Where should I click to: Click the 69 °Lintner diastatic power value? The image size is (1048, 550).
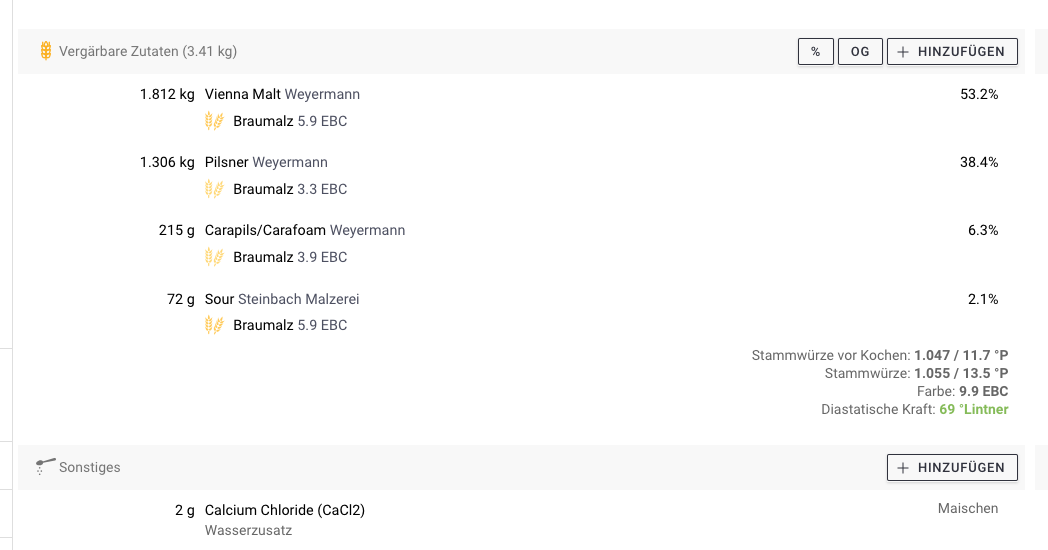point(973,409)
